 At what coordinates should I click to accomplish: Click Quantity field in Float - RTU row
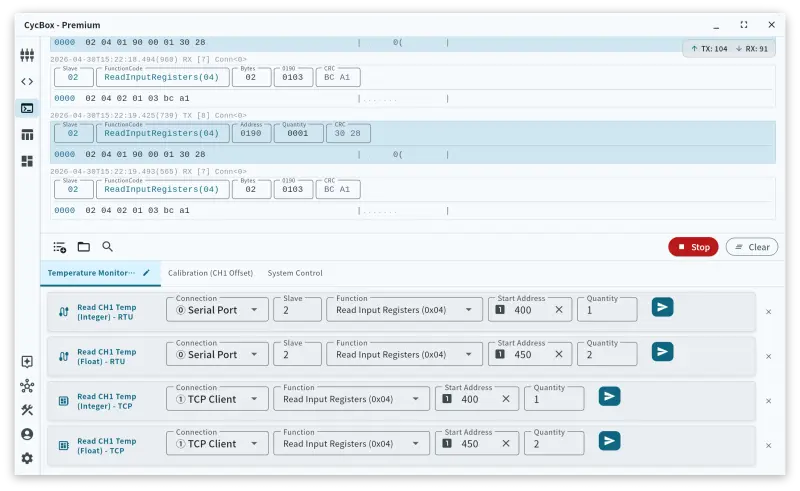(606, 354)
